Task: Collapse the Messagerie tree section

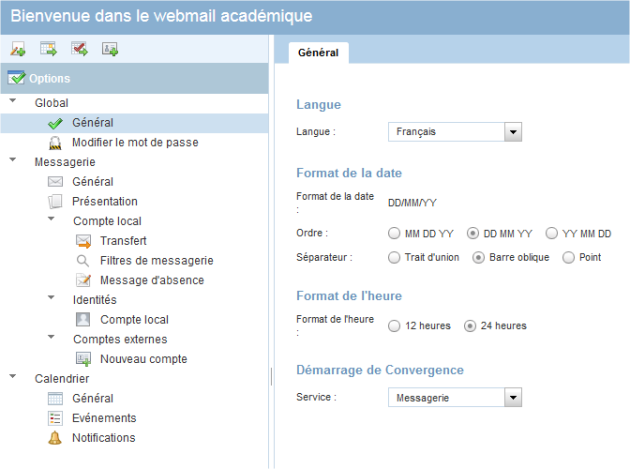Action: pos(13,160)
